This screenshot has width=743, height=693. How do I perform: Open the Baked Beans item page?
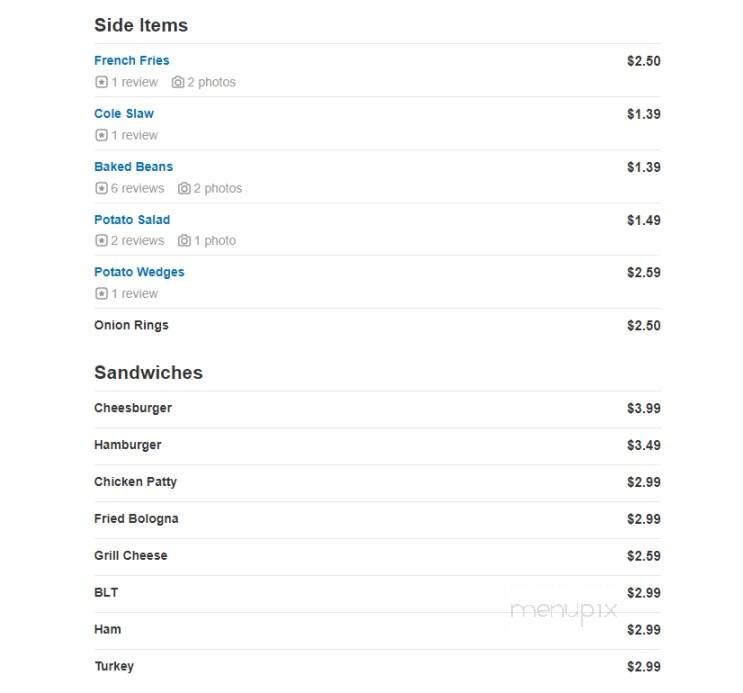point(134,167)
